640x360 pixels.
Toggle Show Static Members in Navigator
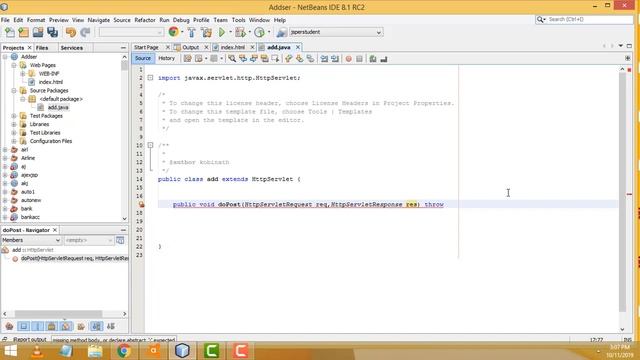click(x=38, y=326)
